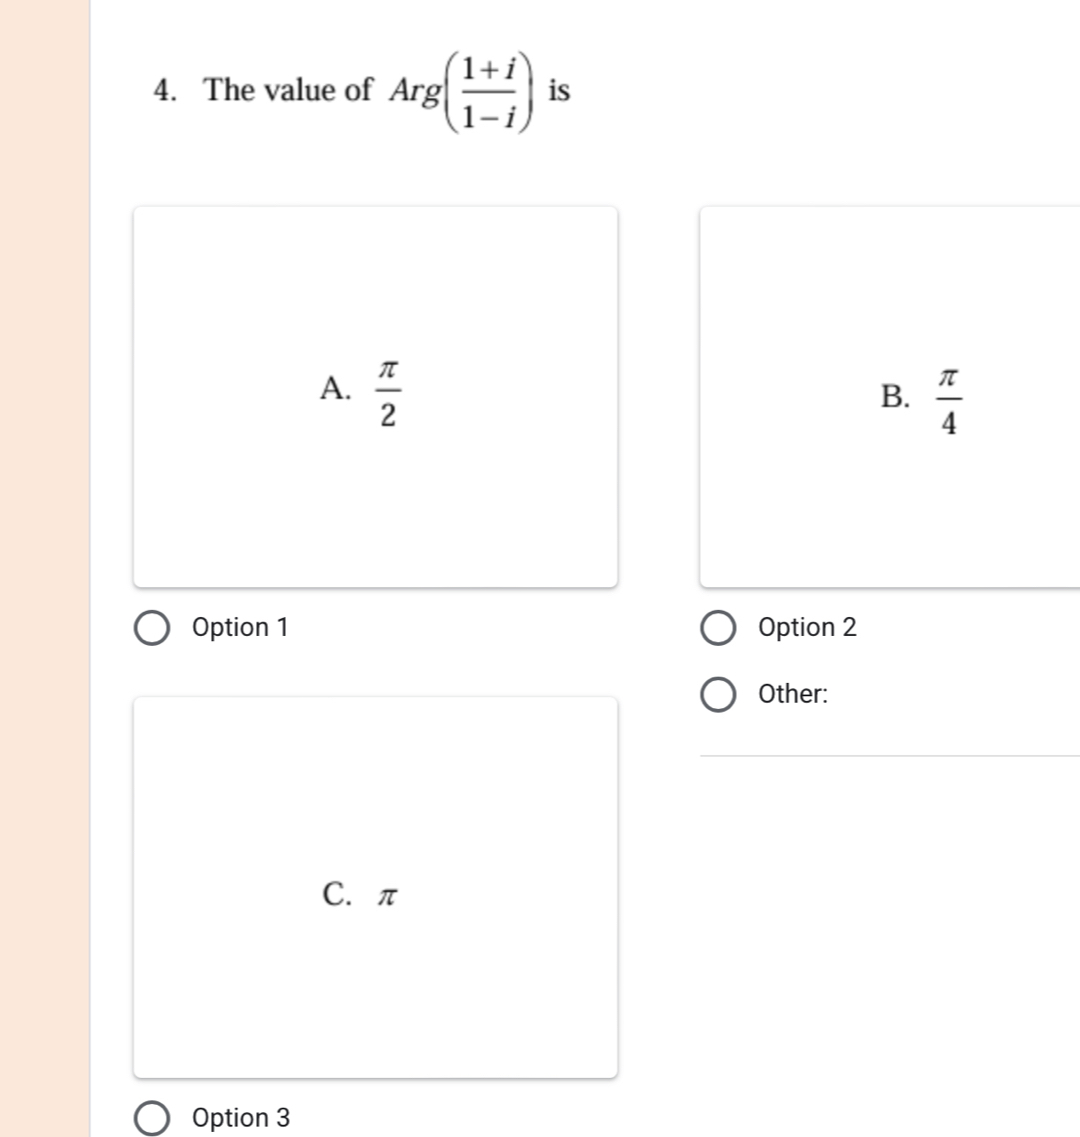Choose the Other radio button
This screenshot has height=1137, width=1080.
718,695
